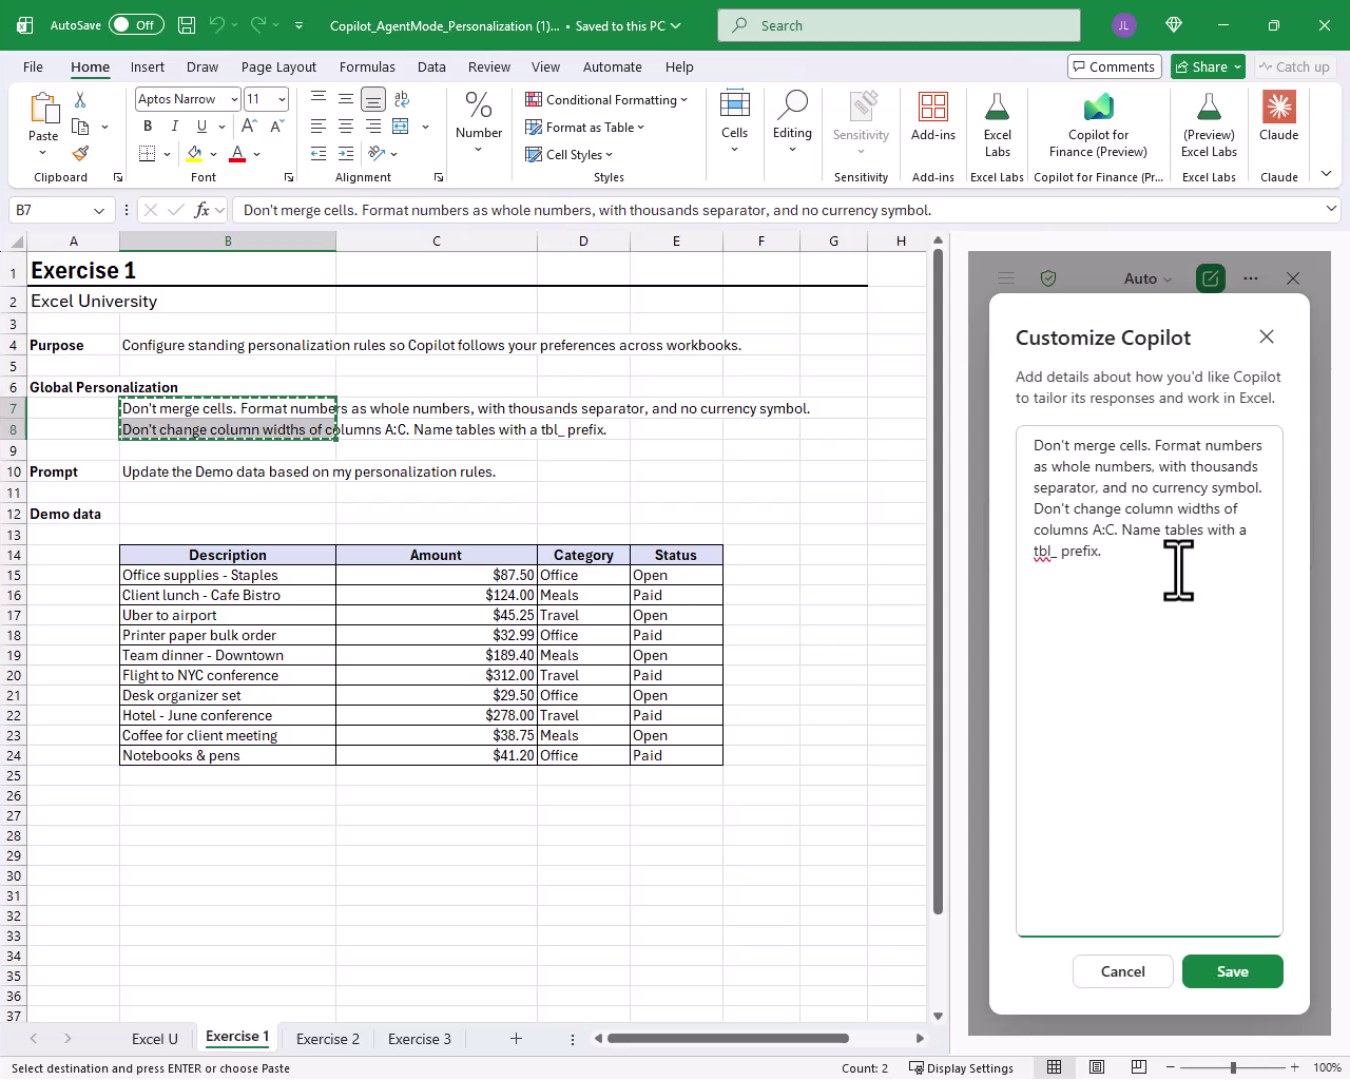Open the Editing search dropdown
This screenshot has width=1350, height=1080.
pos(792,121)
